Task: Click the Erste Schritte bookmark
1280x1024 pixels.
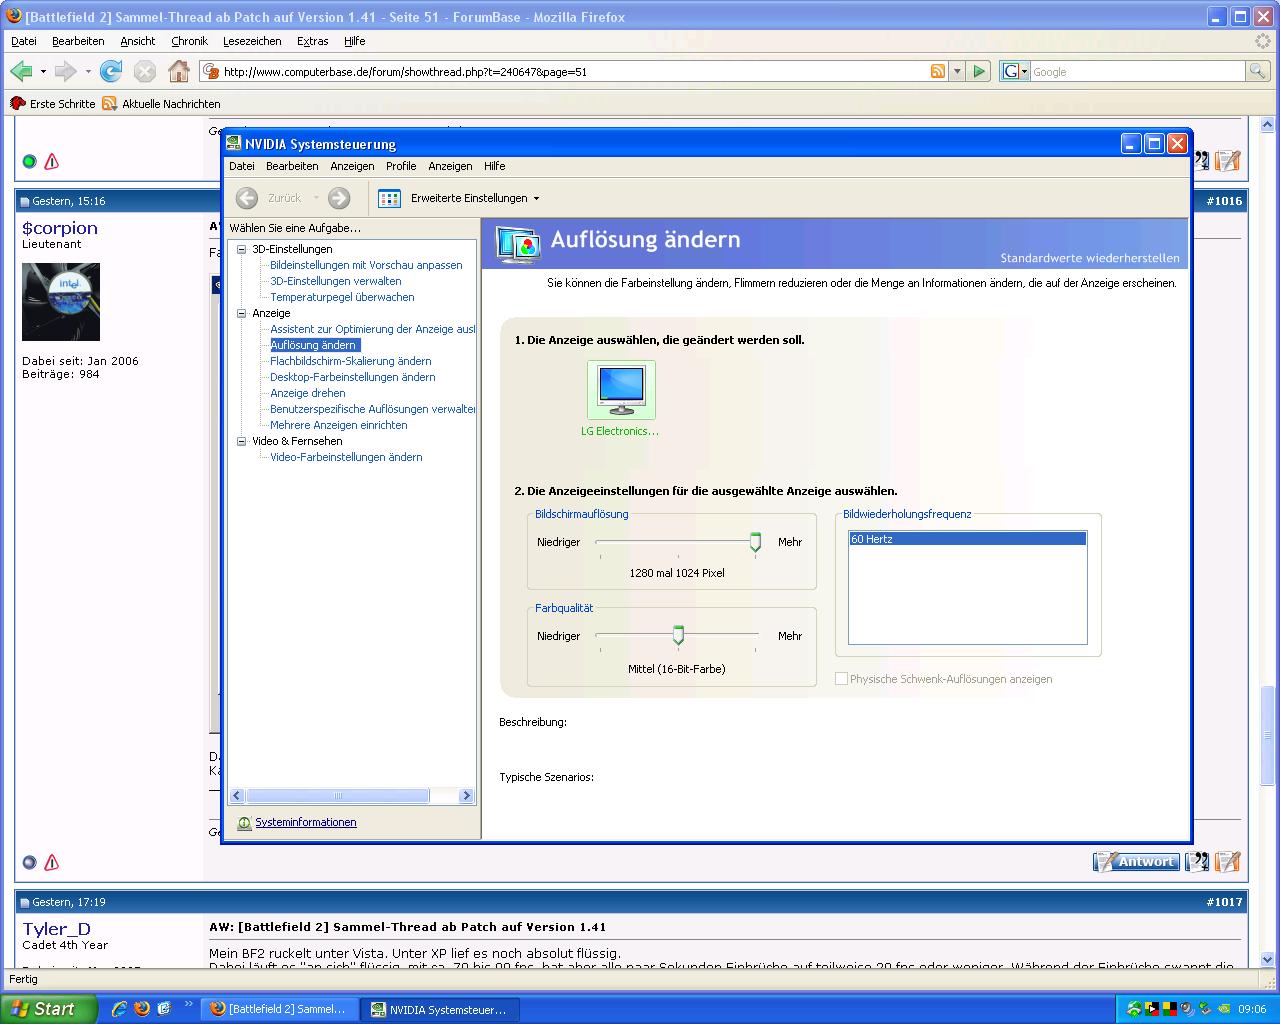Action: click(52, 103)
